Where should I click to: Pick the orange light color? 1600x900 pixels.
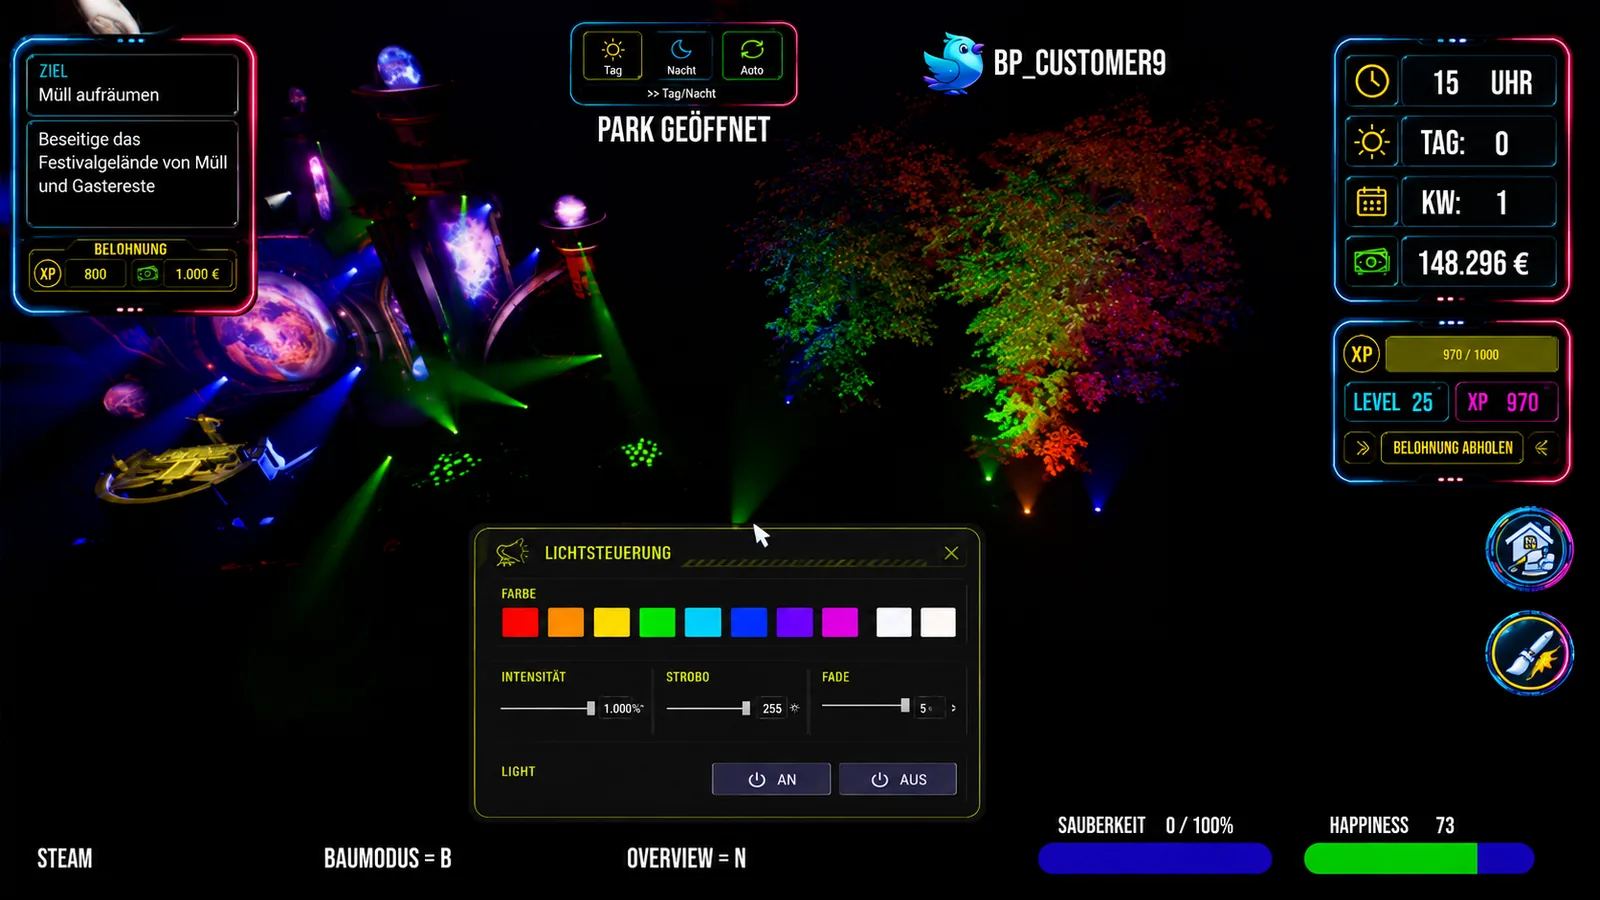tap(566, 622)
